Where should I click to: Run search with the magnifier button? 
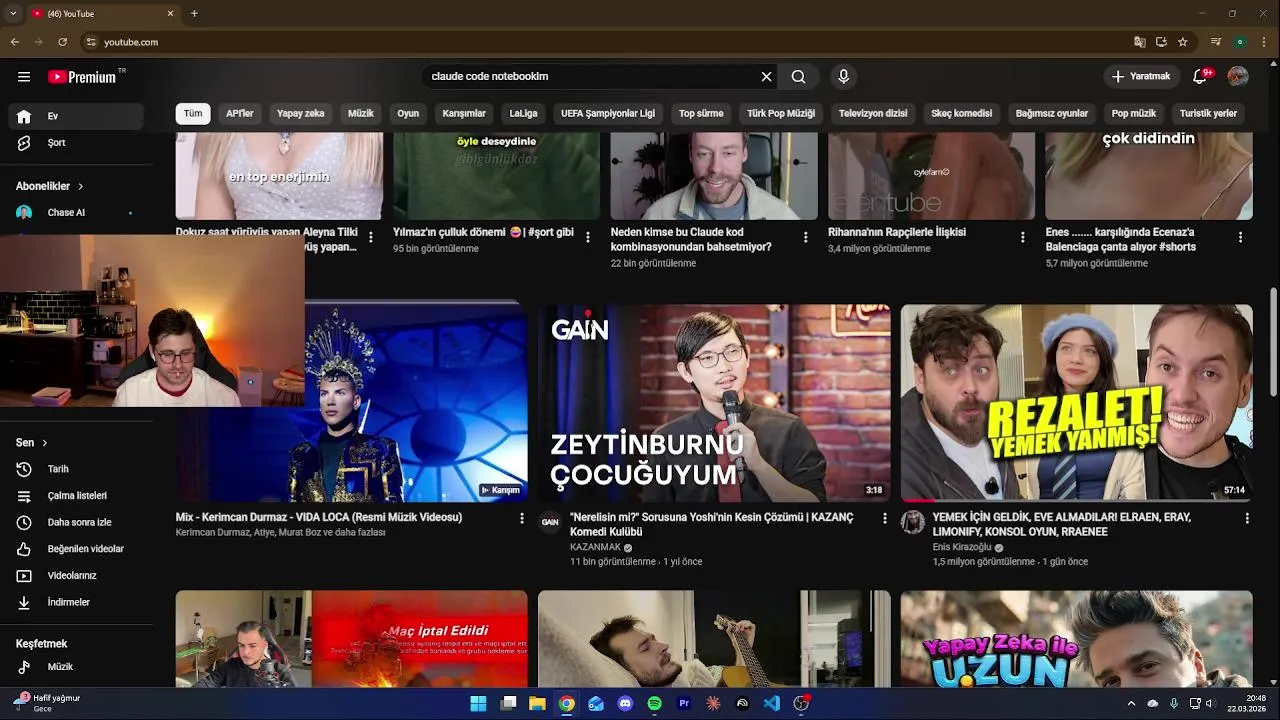799,77
